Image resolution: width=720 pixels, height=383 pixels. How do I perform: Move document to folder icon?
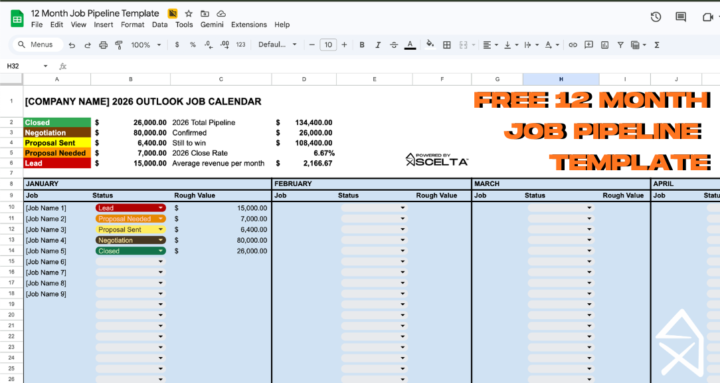click(x=205, y=14)
